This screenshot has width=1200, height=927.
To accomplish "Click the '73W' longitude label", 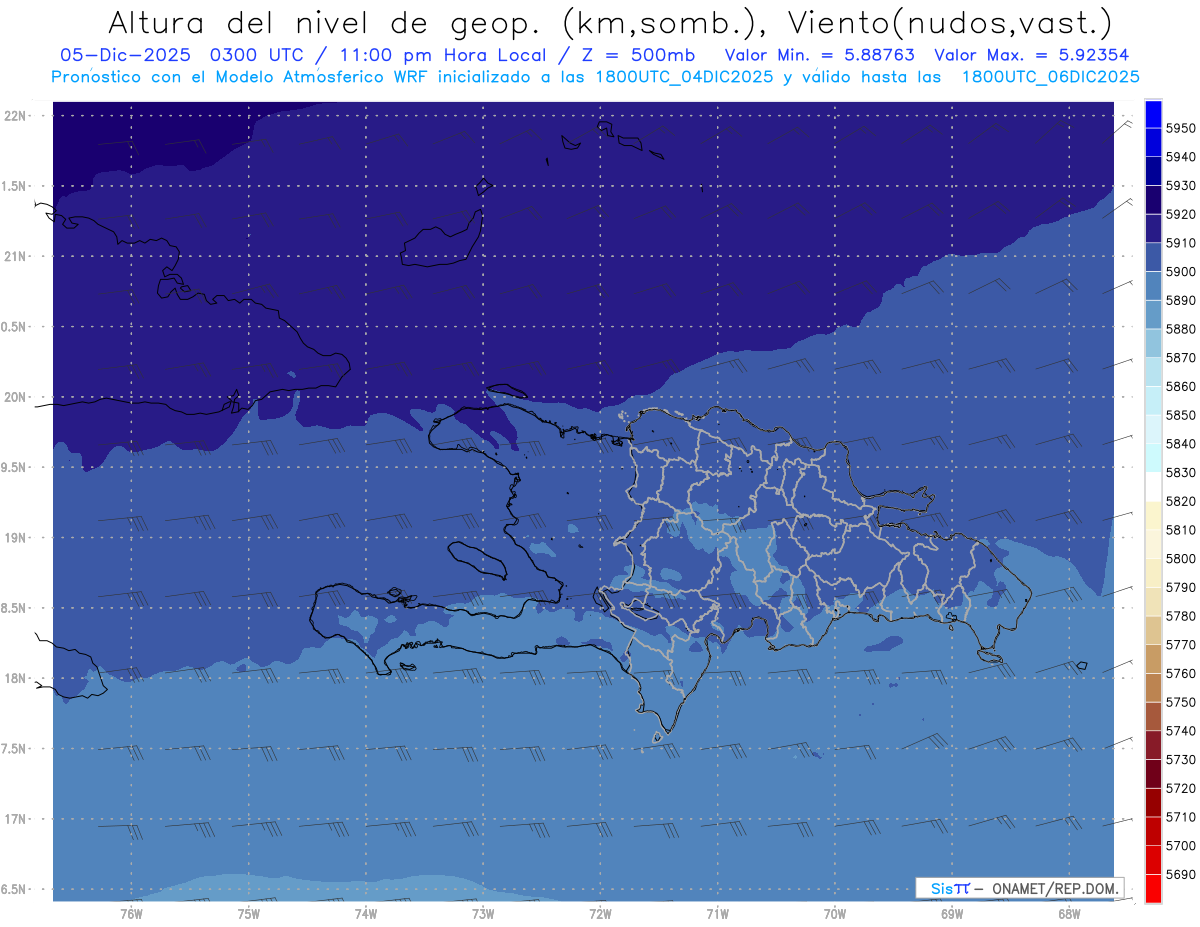I will [483, 913].
